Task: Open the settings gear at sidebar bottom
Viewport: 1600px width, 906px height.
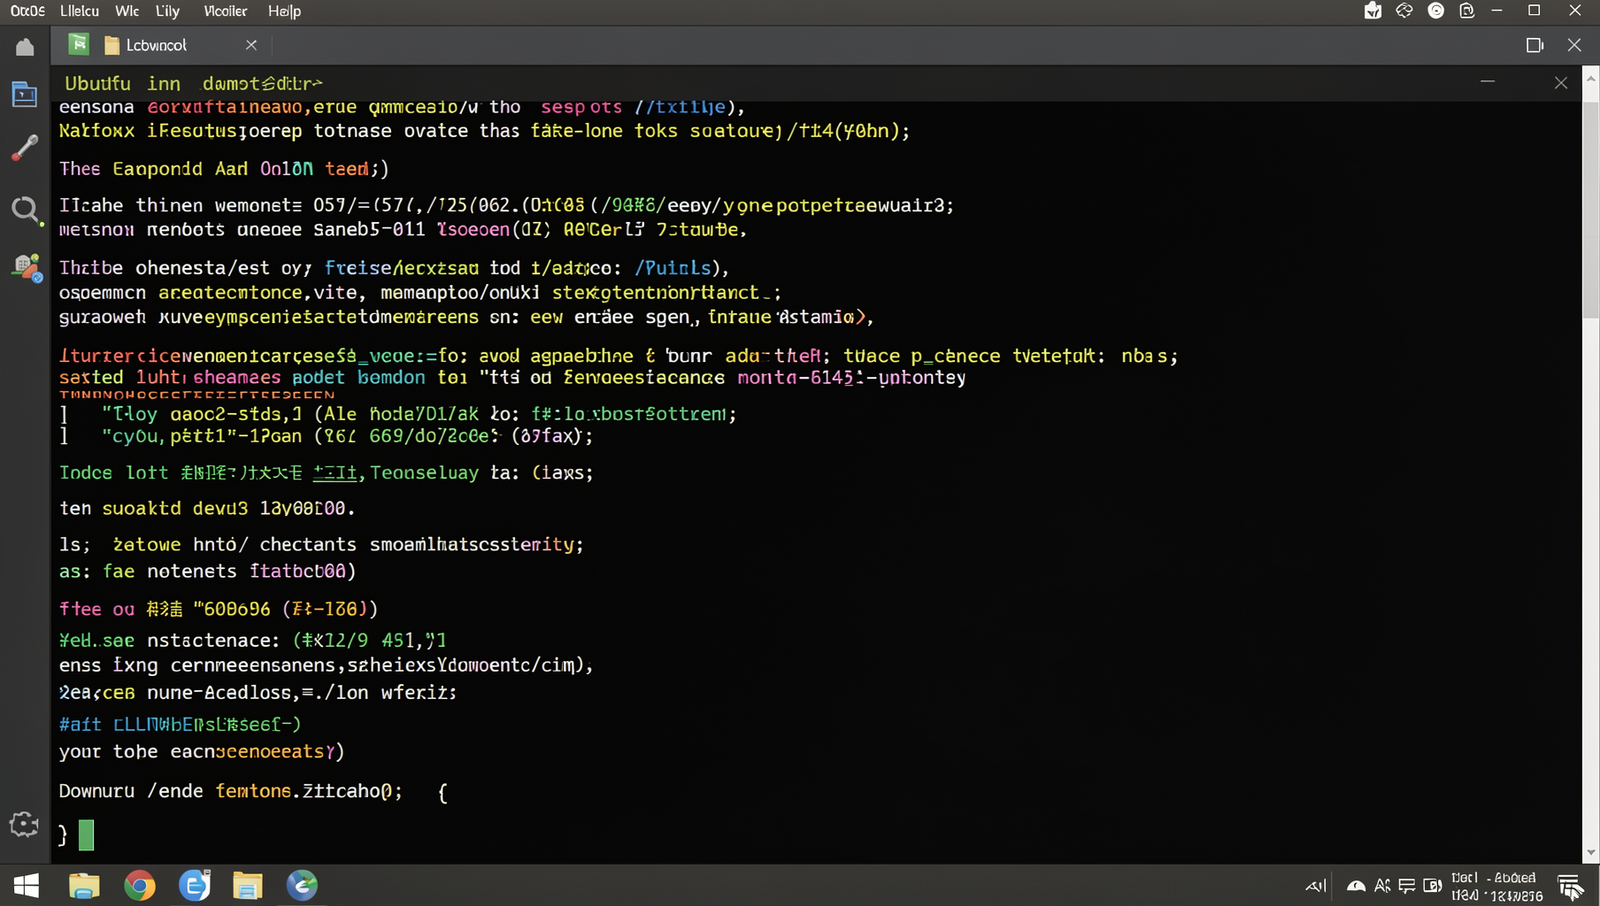Action: (24, 824)
